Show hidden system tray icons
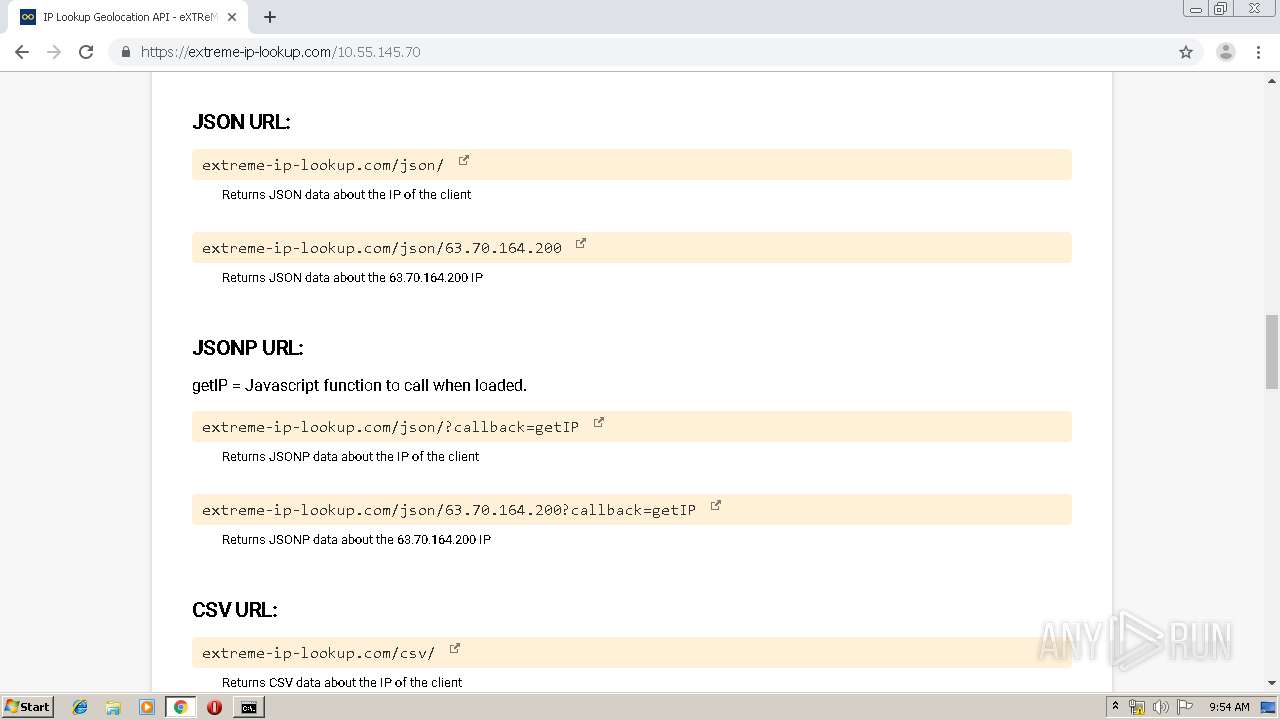Viewport: 1280px width, 720px height. coord(1115,707)
